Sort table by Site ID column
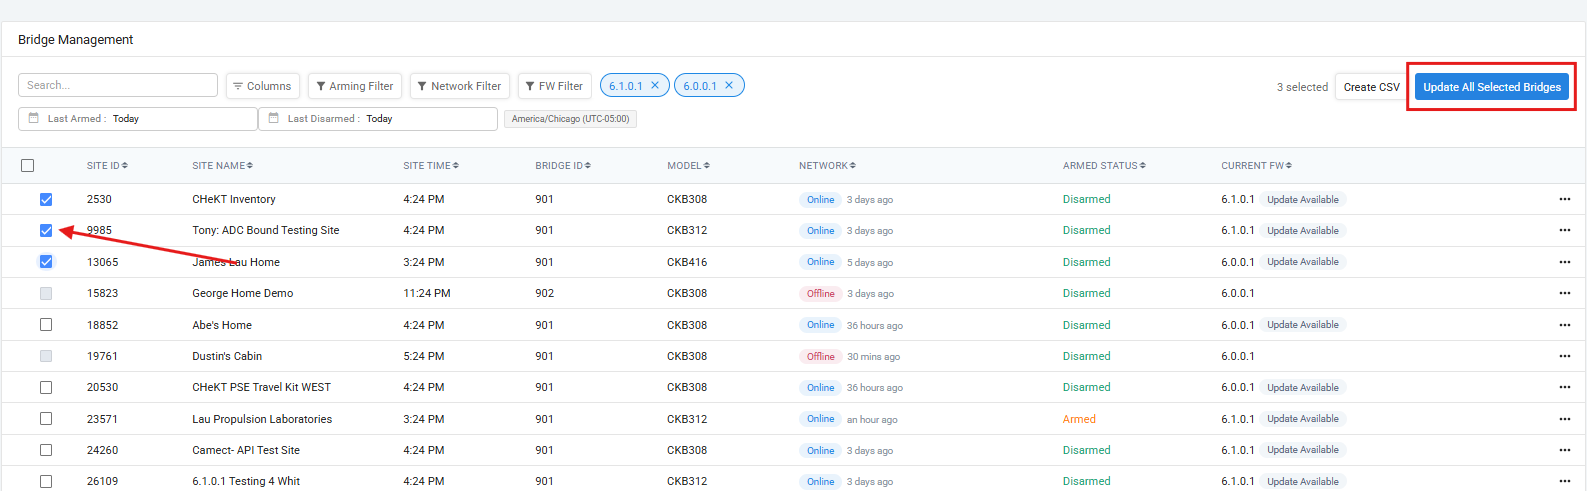 pyautogui.click(x=107, y=166)
